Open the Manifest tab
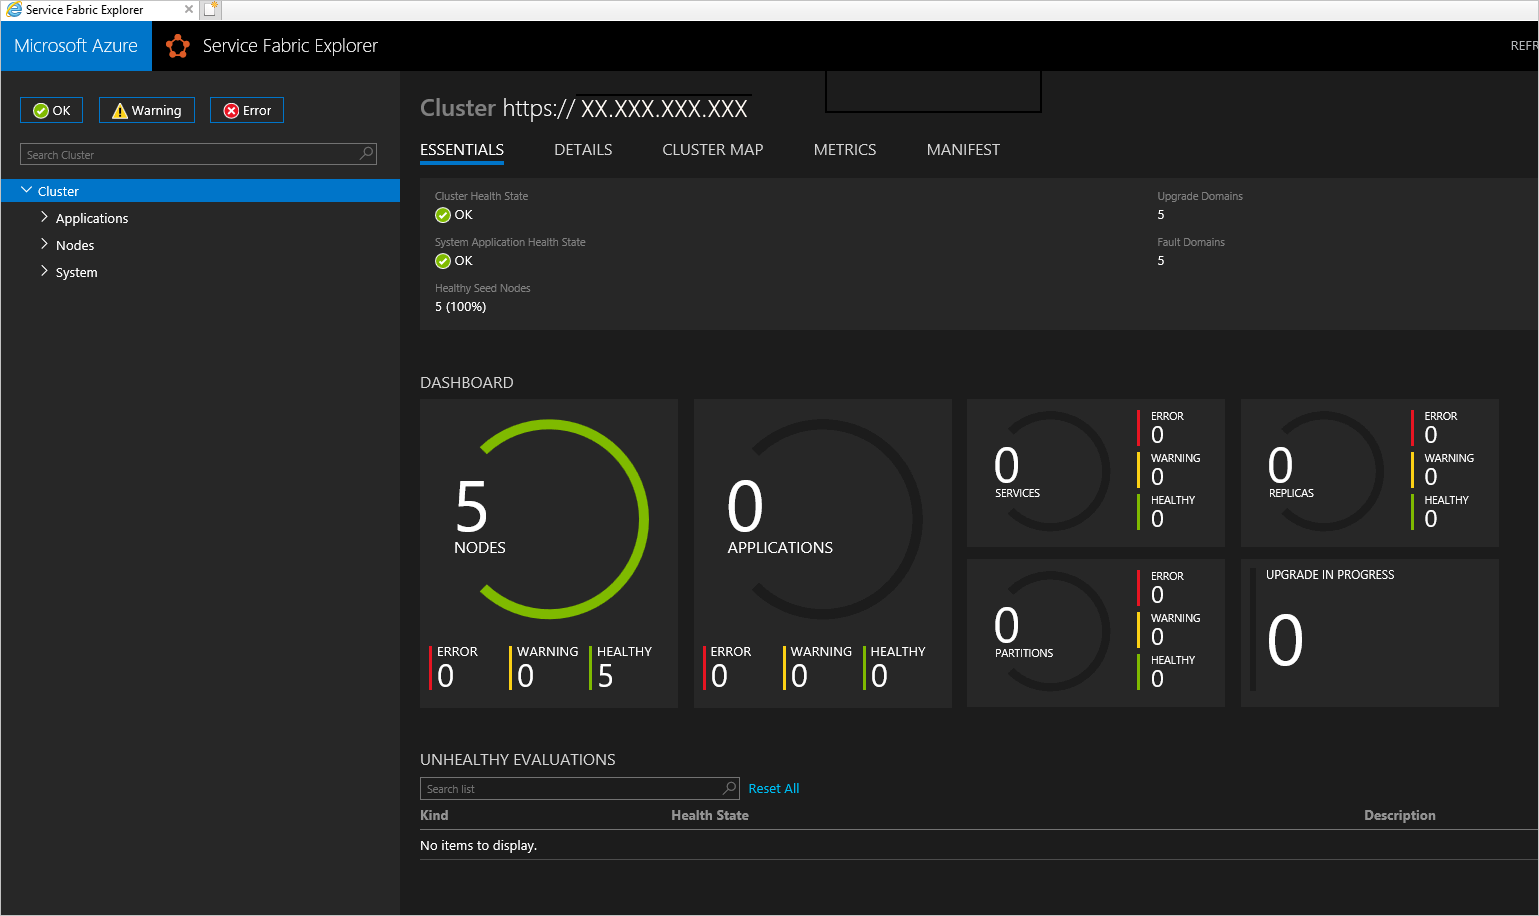 click(962, 149)
